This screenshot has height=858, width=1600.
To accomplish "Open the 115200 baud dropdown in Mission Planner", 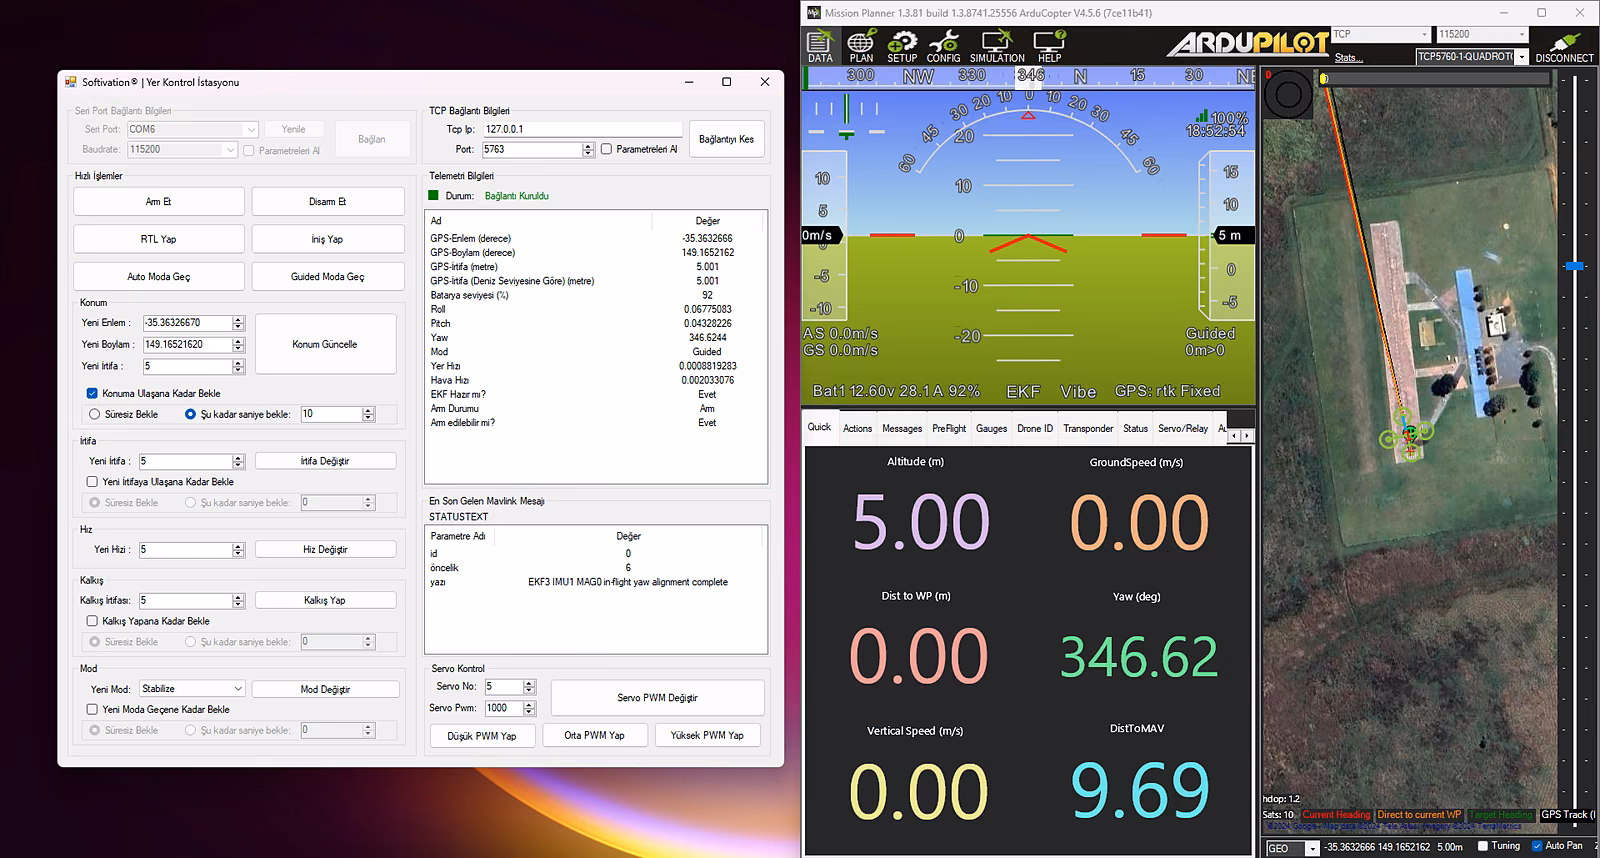I will [x=1482, y=34].
